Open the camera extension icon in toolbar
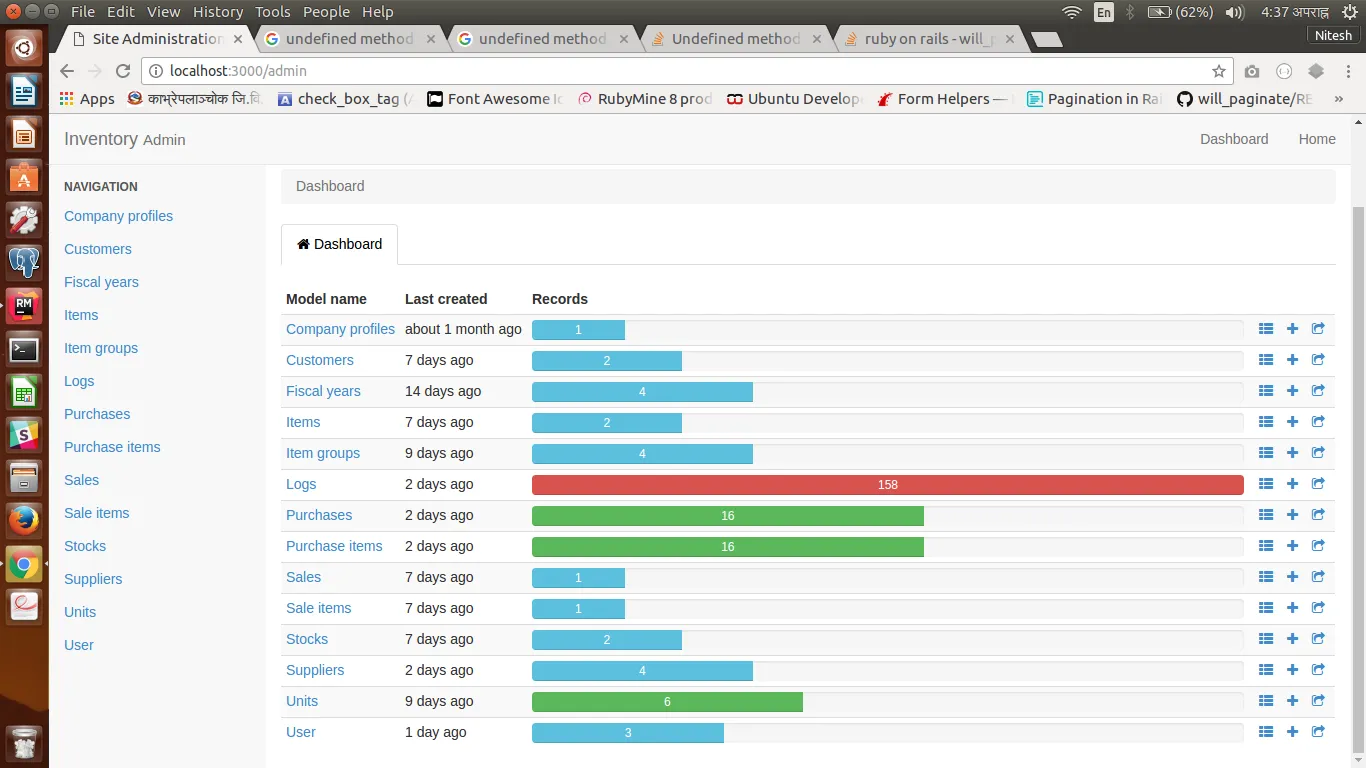 (1252, 71)
